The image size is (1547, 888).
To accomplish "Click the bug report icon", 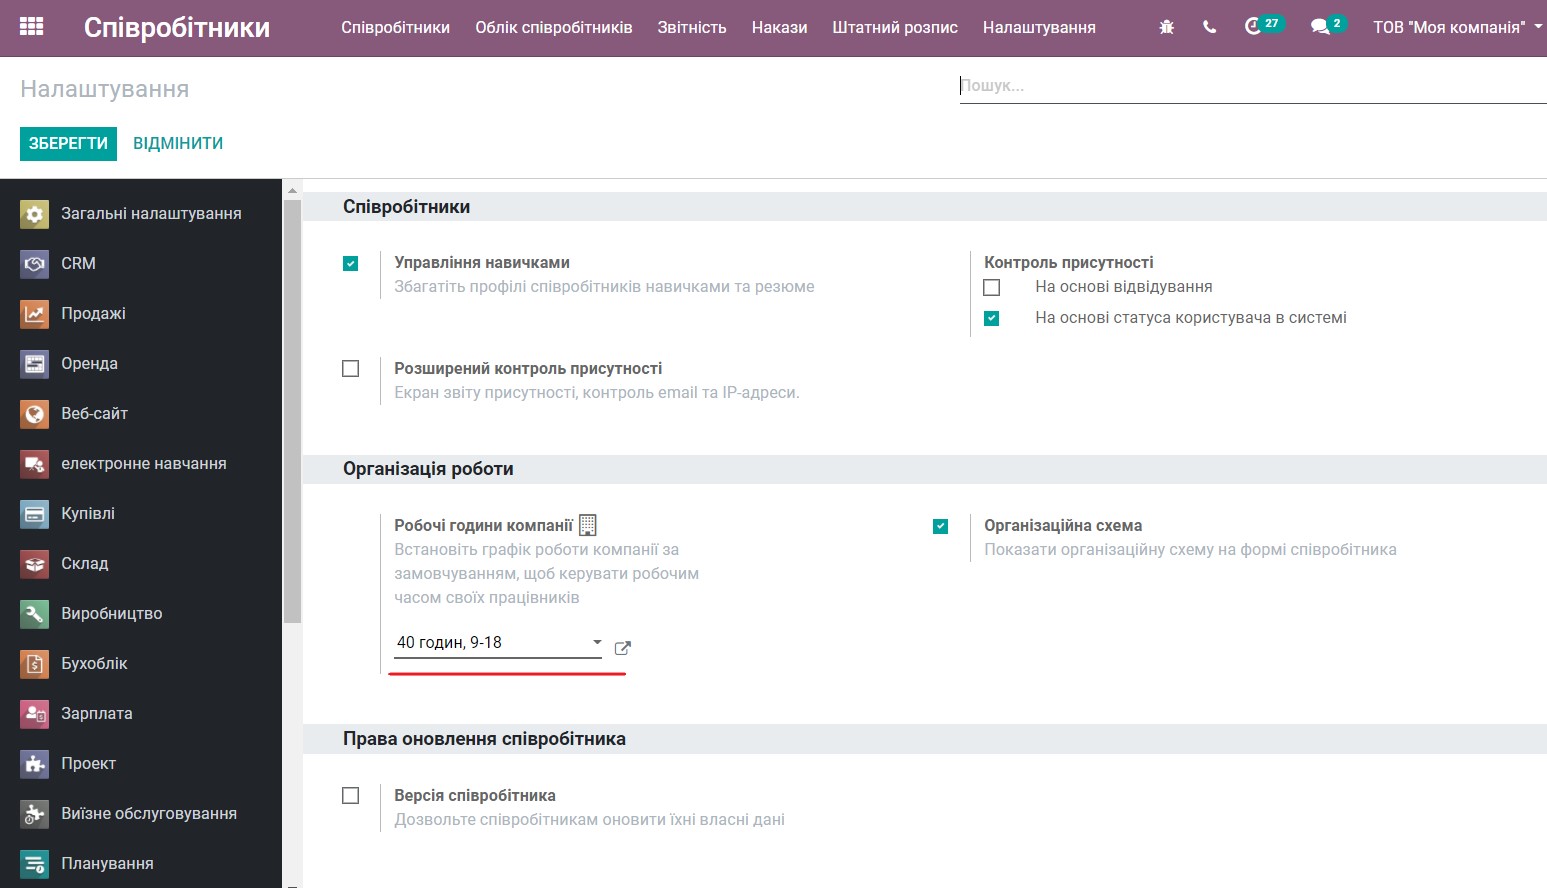I will coord(1166,27).
